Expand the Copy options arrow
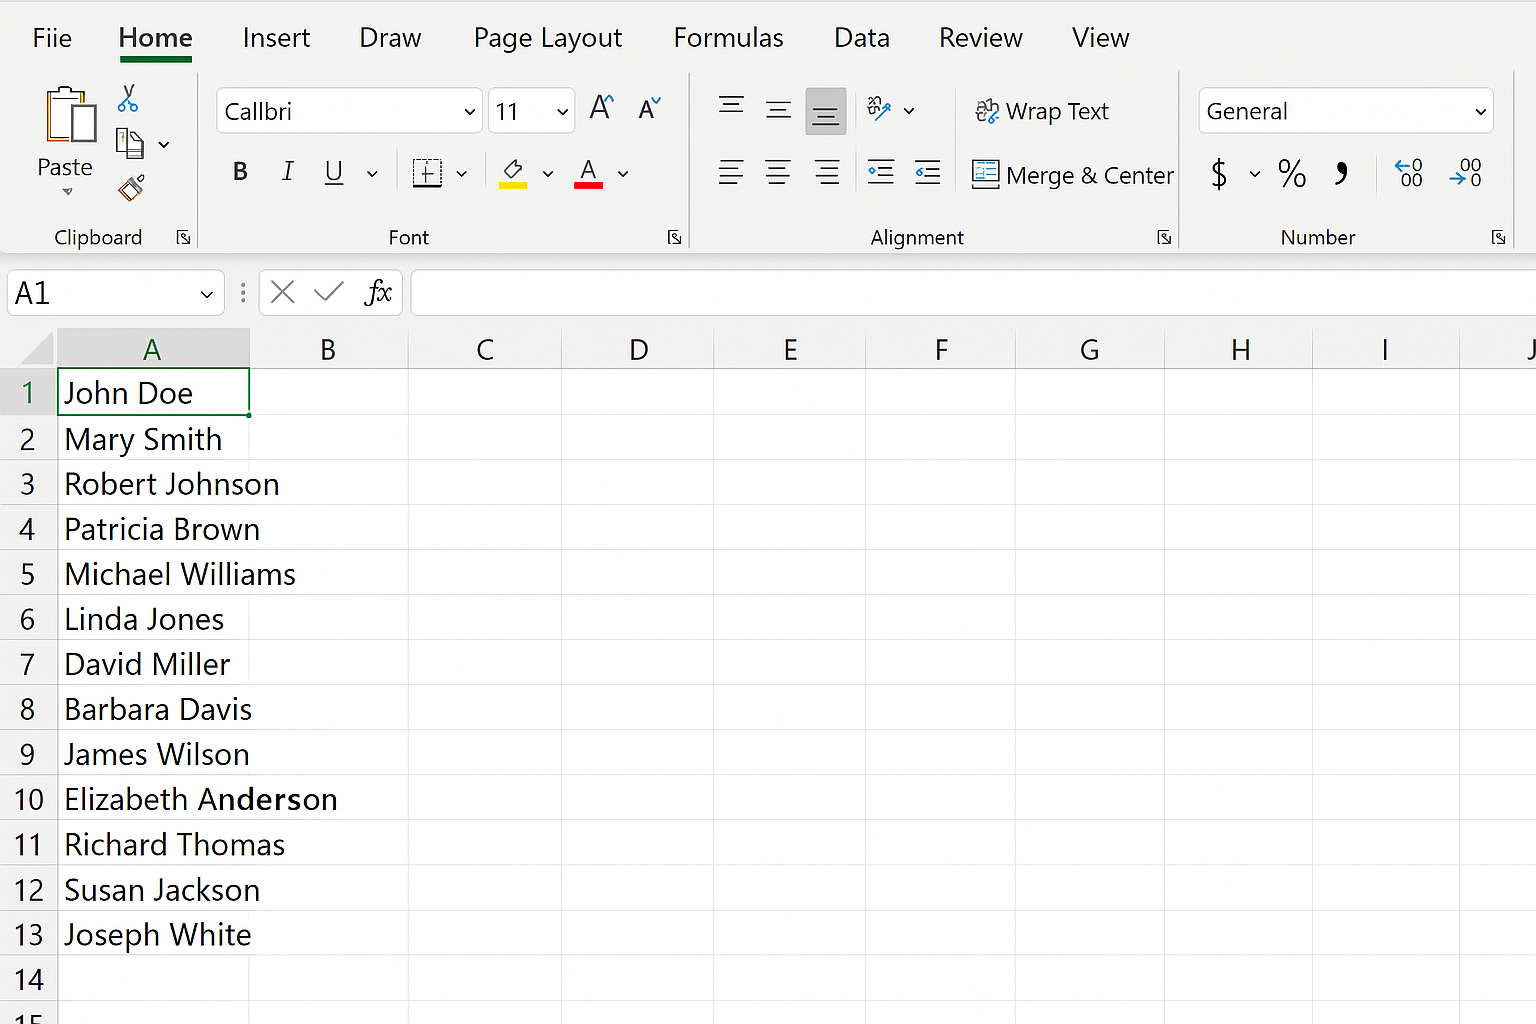This screenshot has height=1024, width=1536. click(164, 145)
